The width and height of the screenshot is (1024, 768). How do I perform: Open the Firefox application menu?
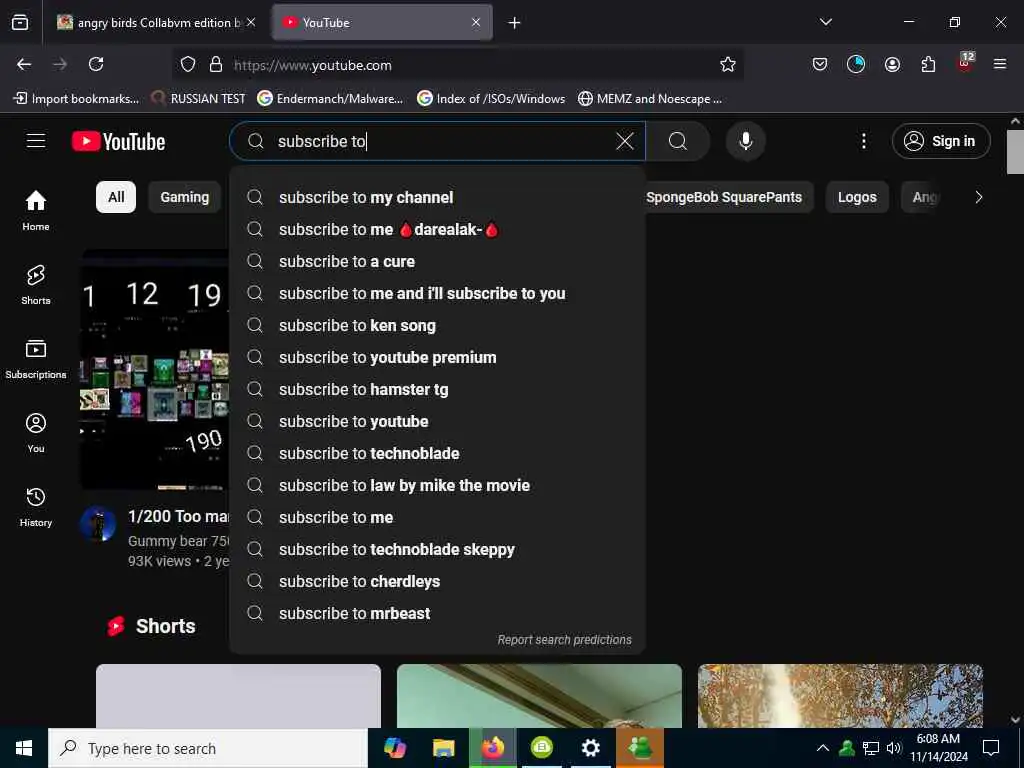[x=1000, y=64]
